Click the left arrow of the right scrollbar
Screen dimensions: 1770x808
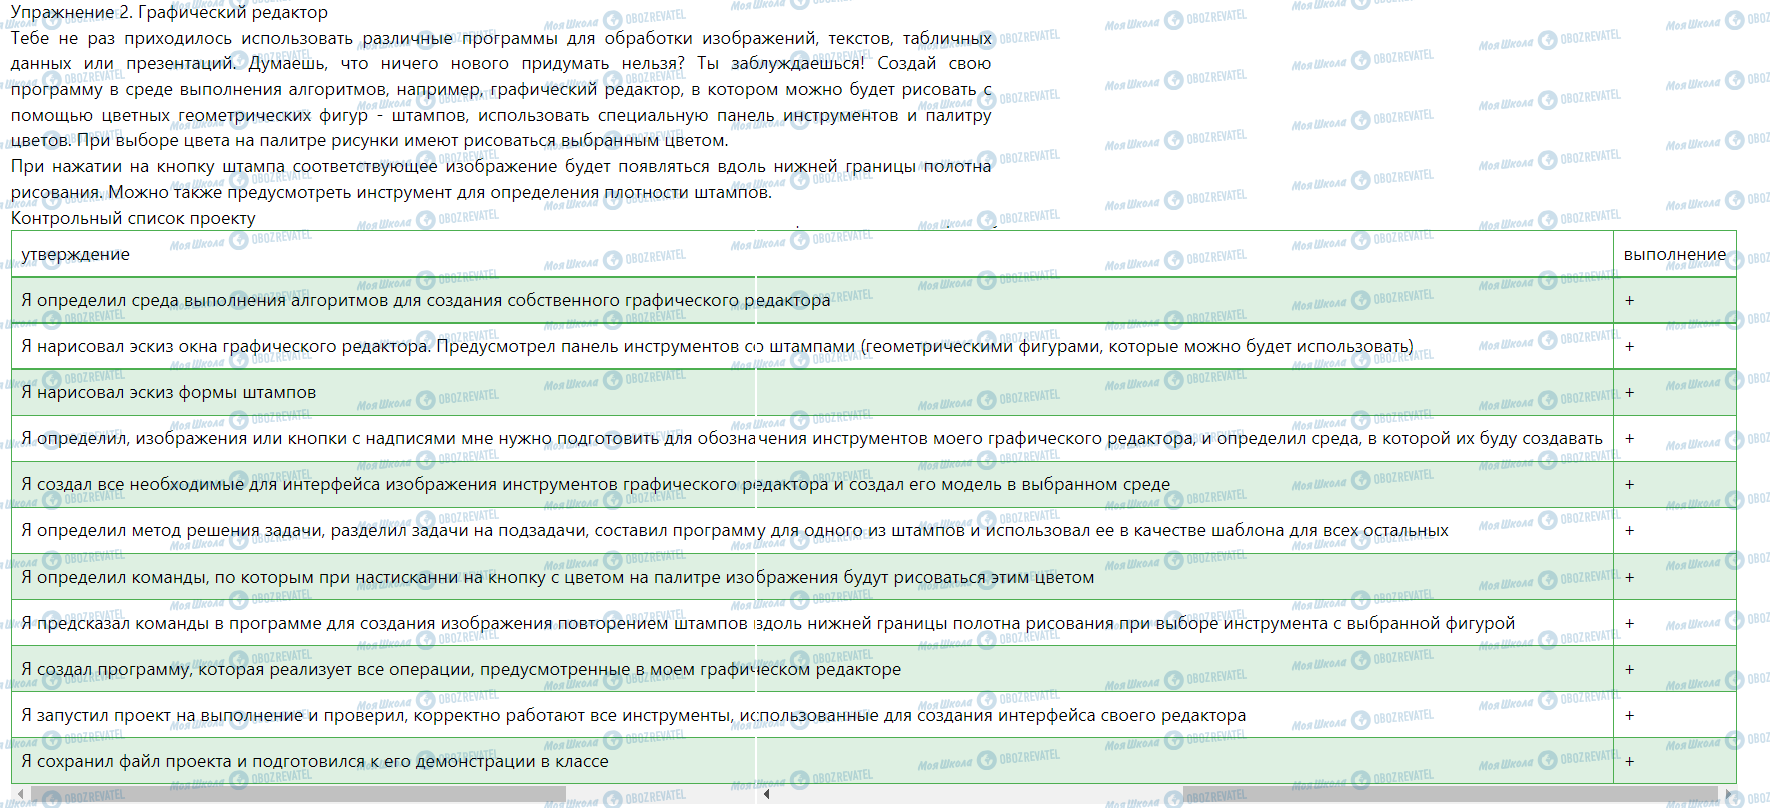(766, 794)
